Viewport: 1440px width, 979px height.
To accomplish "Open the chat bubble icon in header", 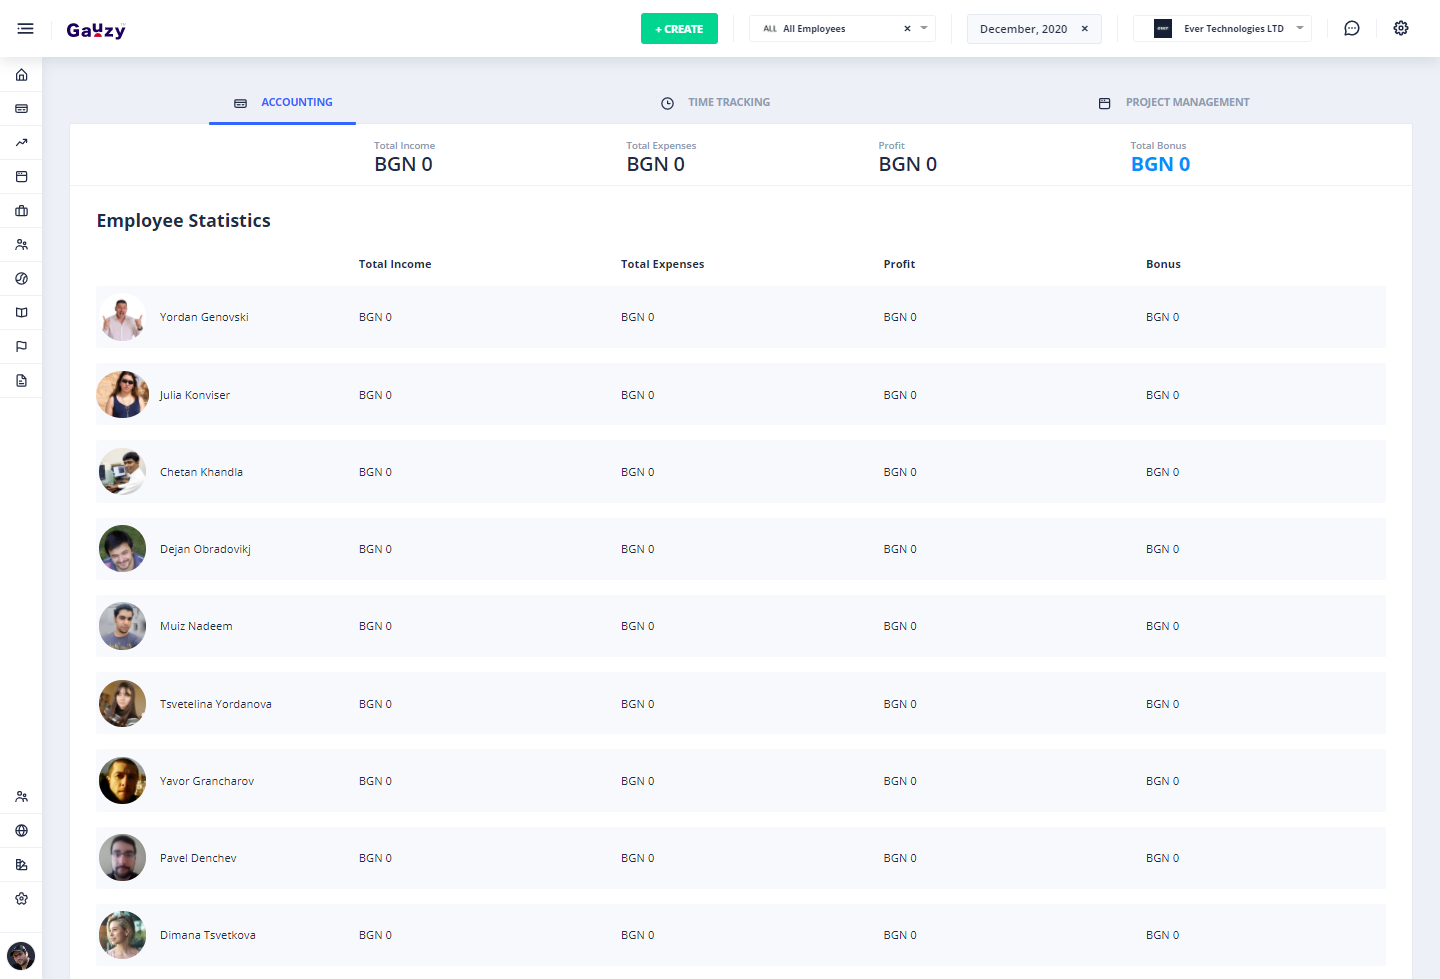I will tap(1351, 29).
